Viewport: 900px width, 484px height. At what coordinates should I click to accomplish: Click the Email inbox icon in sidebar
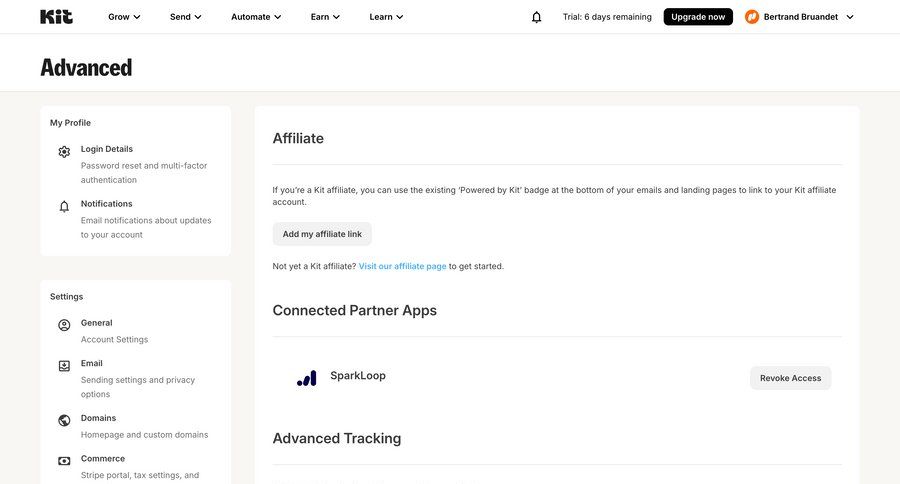[64, 366]
